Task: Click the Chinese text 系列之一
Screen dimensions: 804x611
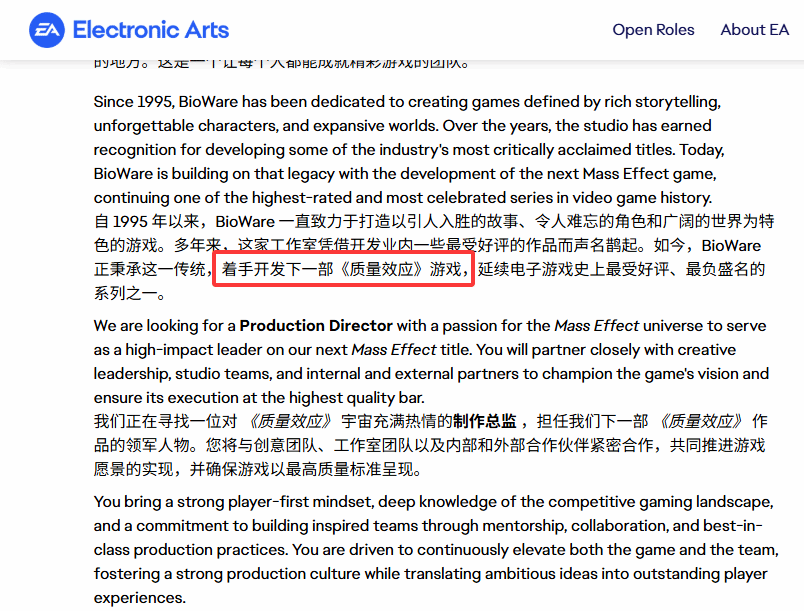Action: [x=130, y=294]
